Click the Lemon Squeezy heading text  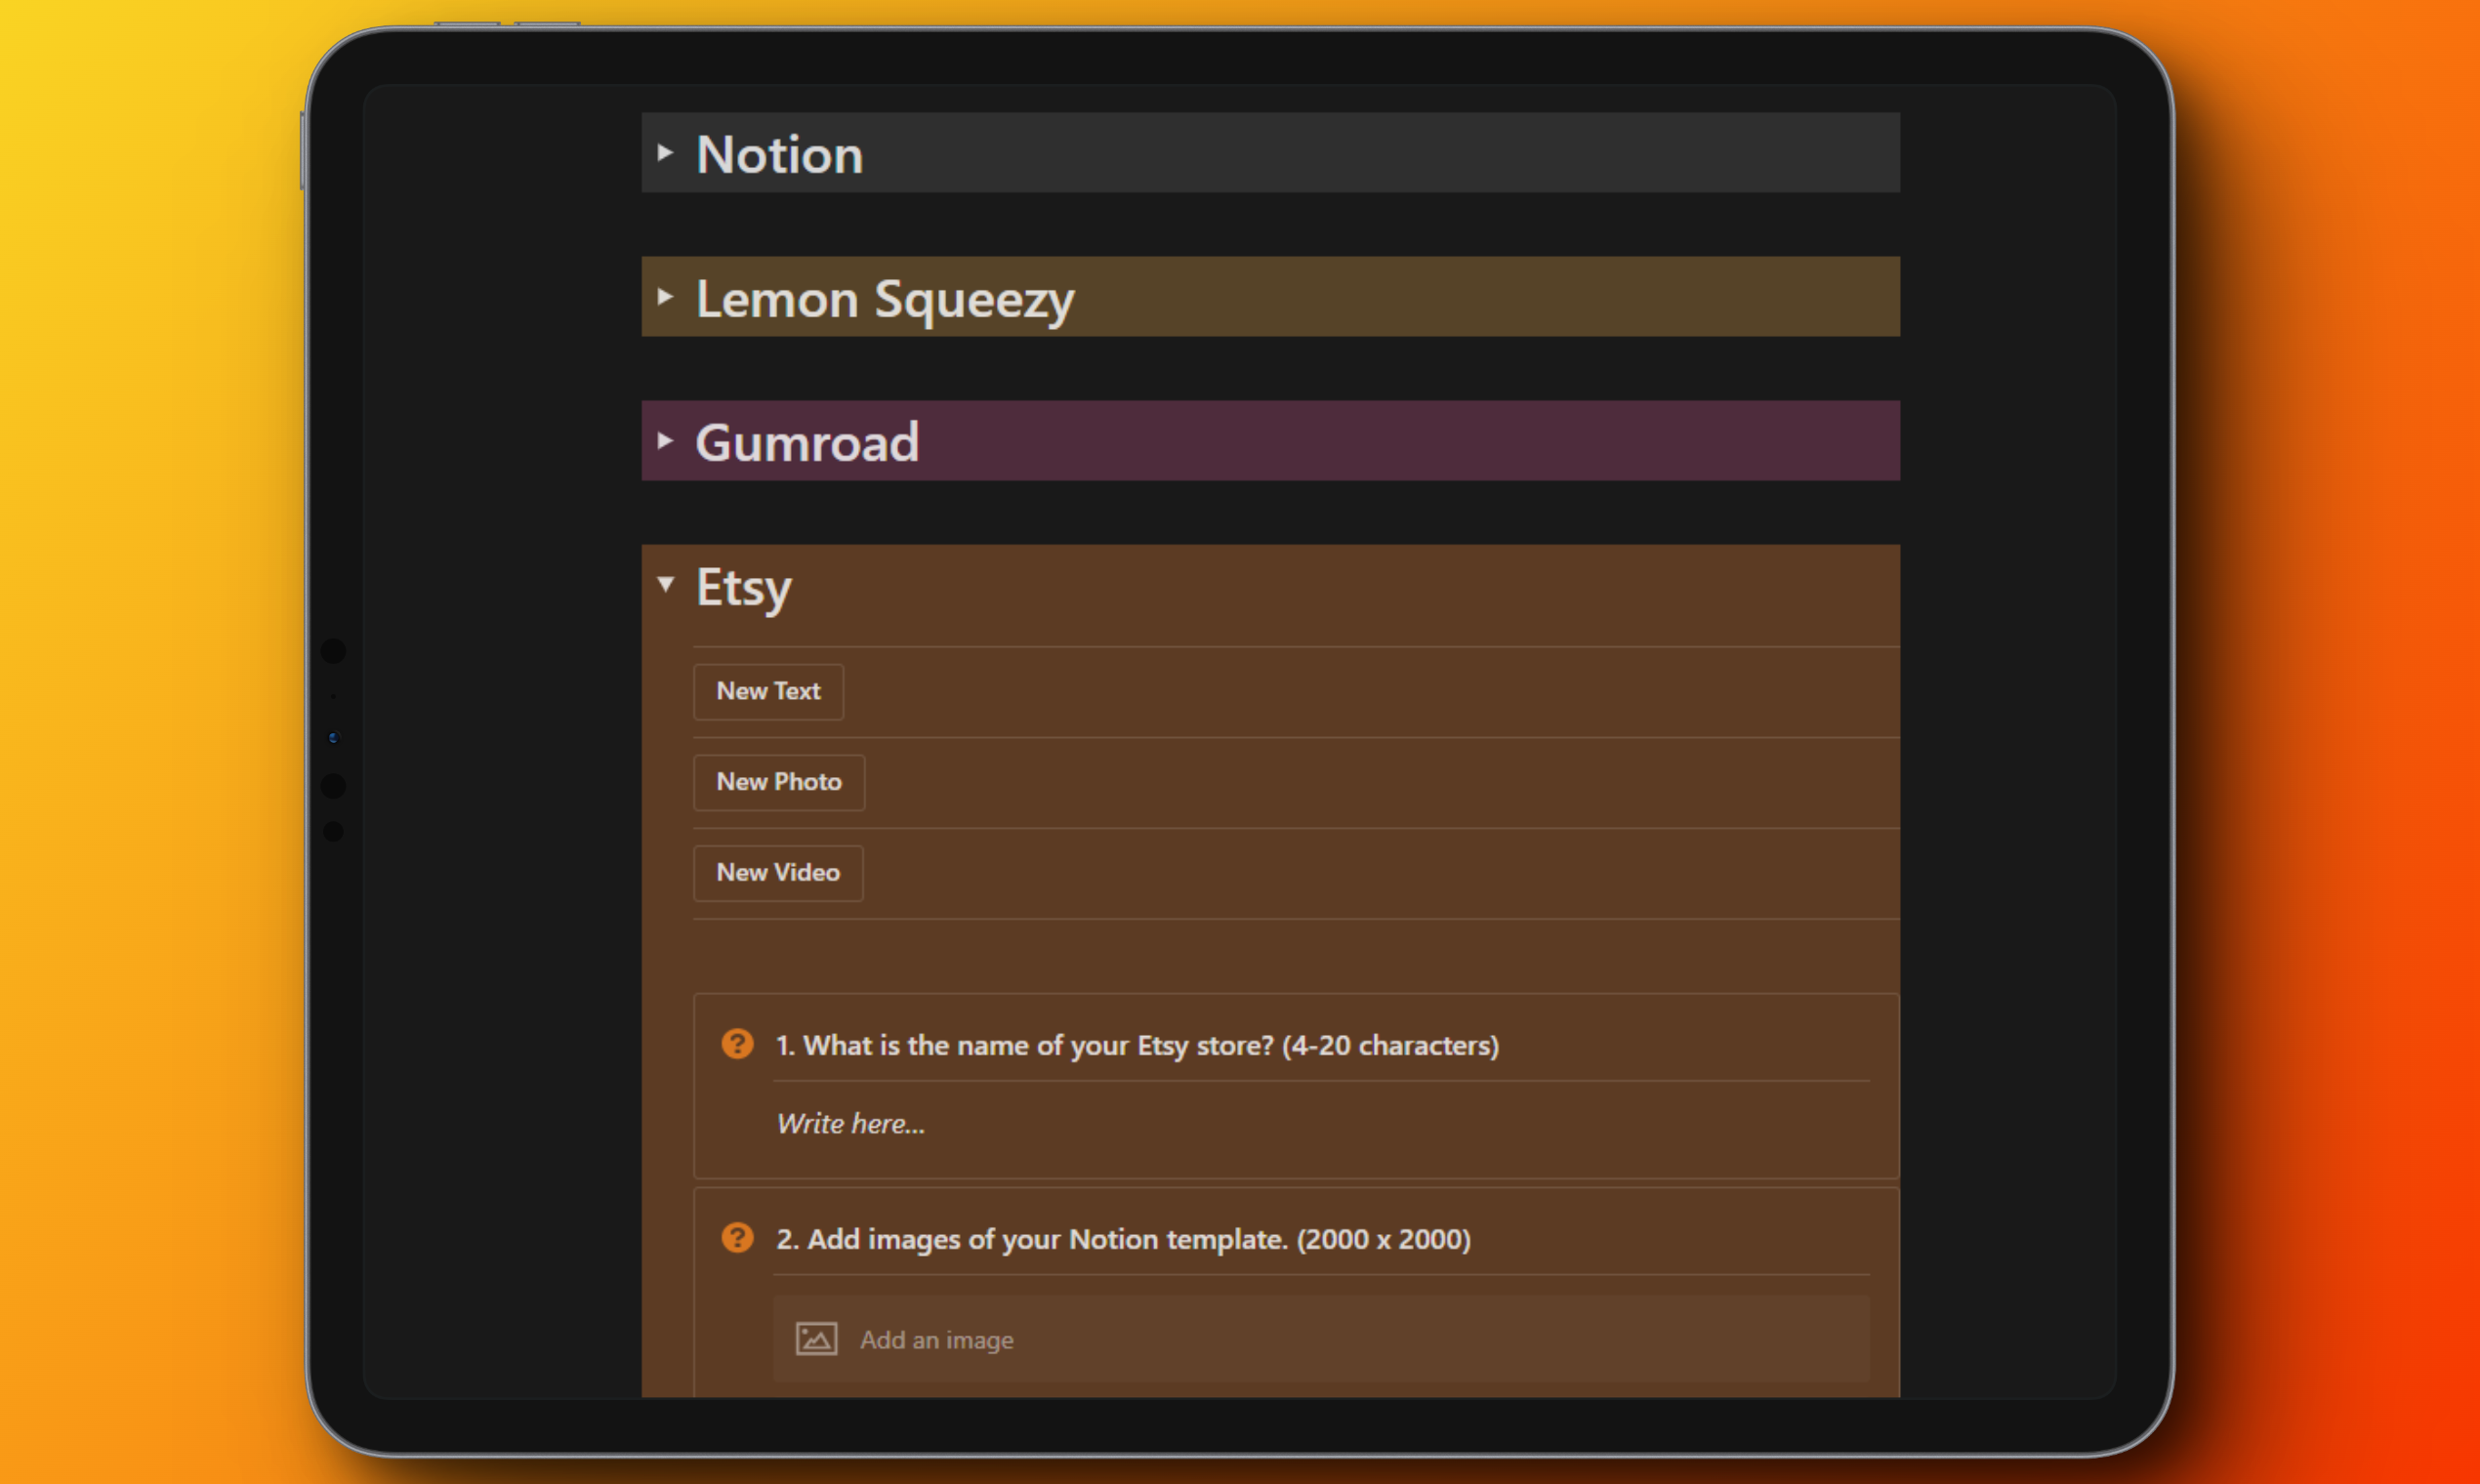(885, 299)
